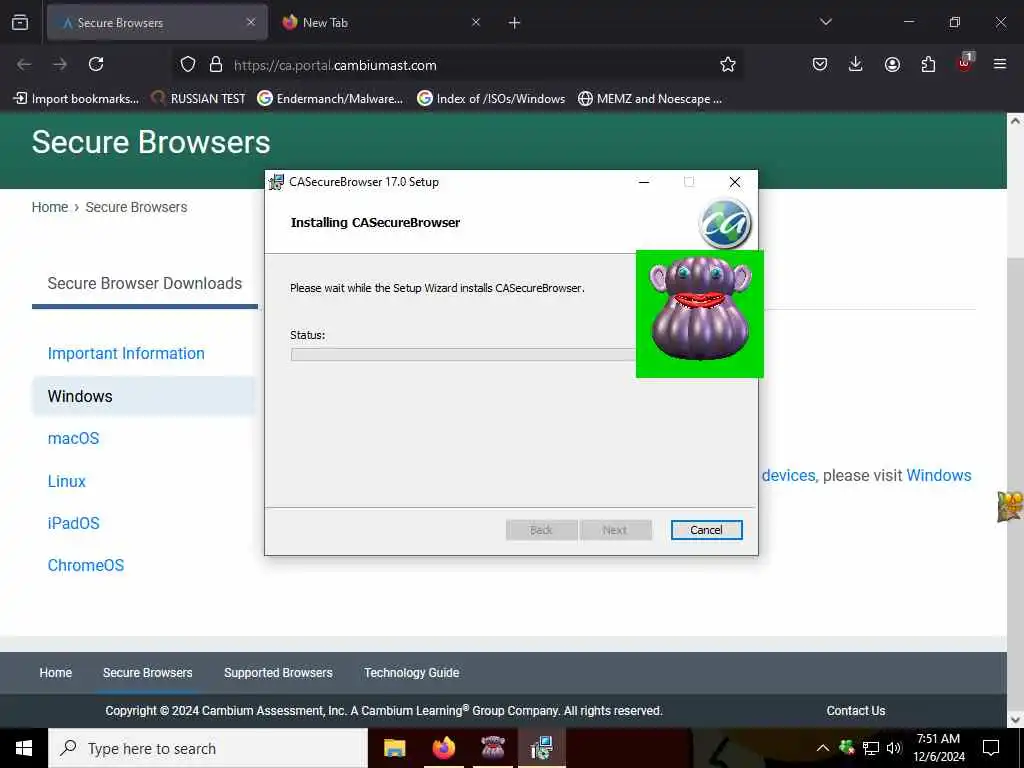The width and height of the screenshot is (1024, 768).
Task: Click the page vertical scrollbar
Action: (1015, 419)
